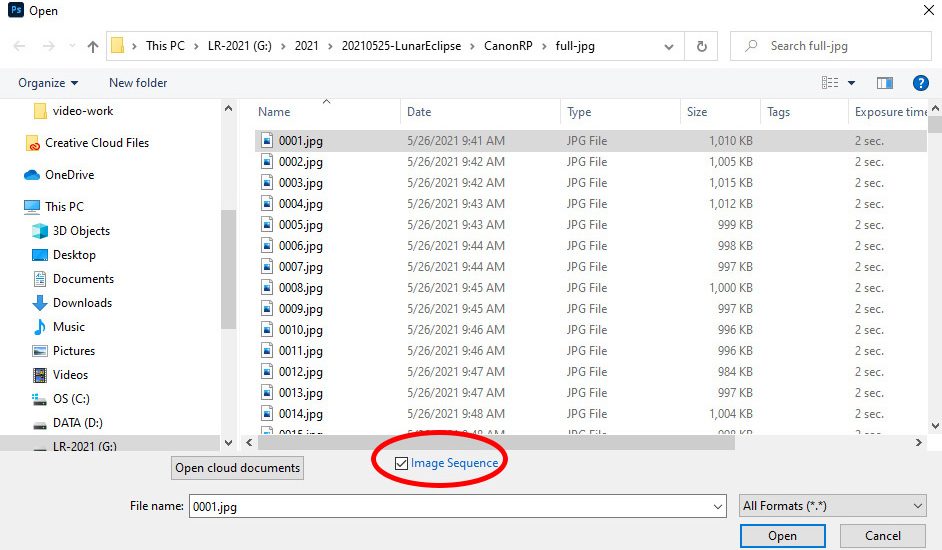The width and height of the screenshot is (942, 550).
Task: Toggle the preview pane icon
Action: [x=884, y=83]
